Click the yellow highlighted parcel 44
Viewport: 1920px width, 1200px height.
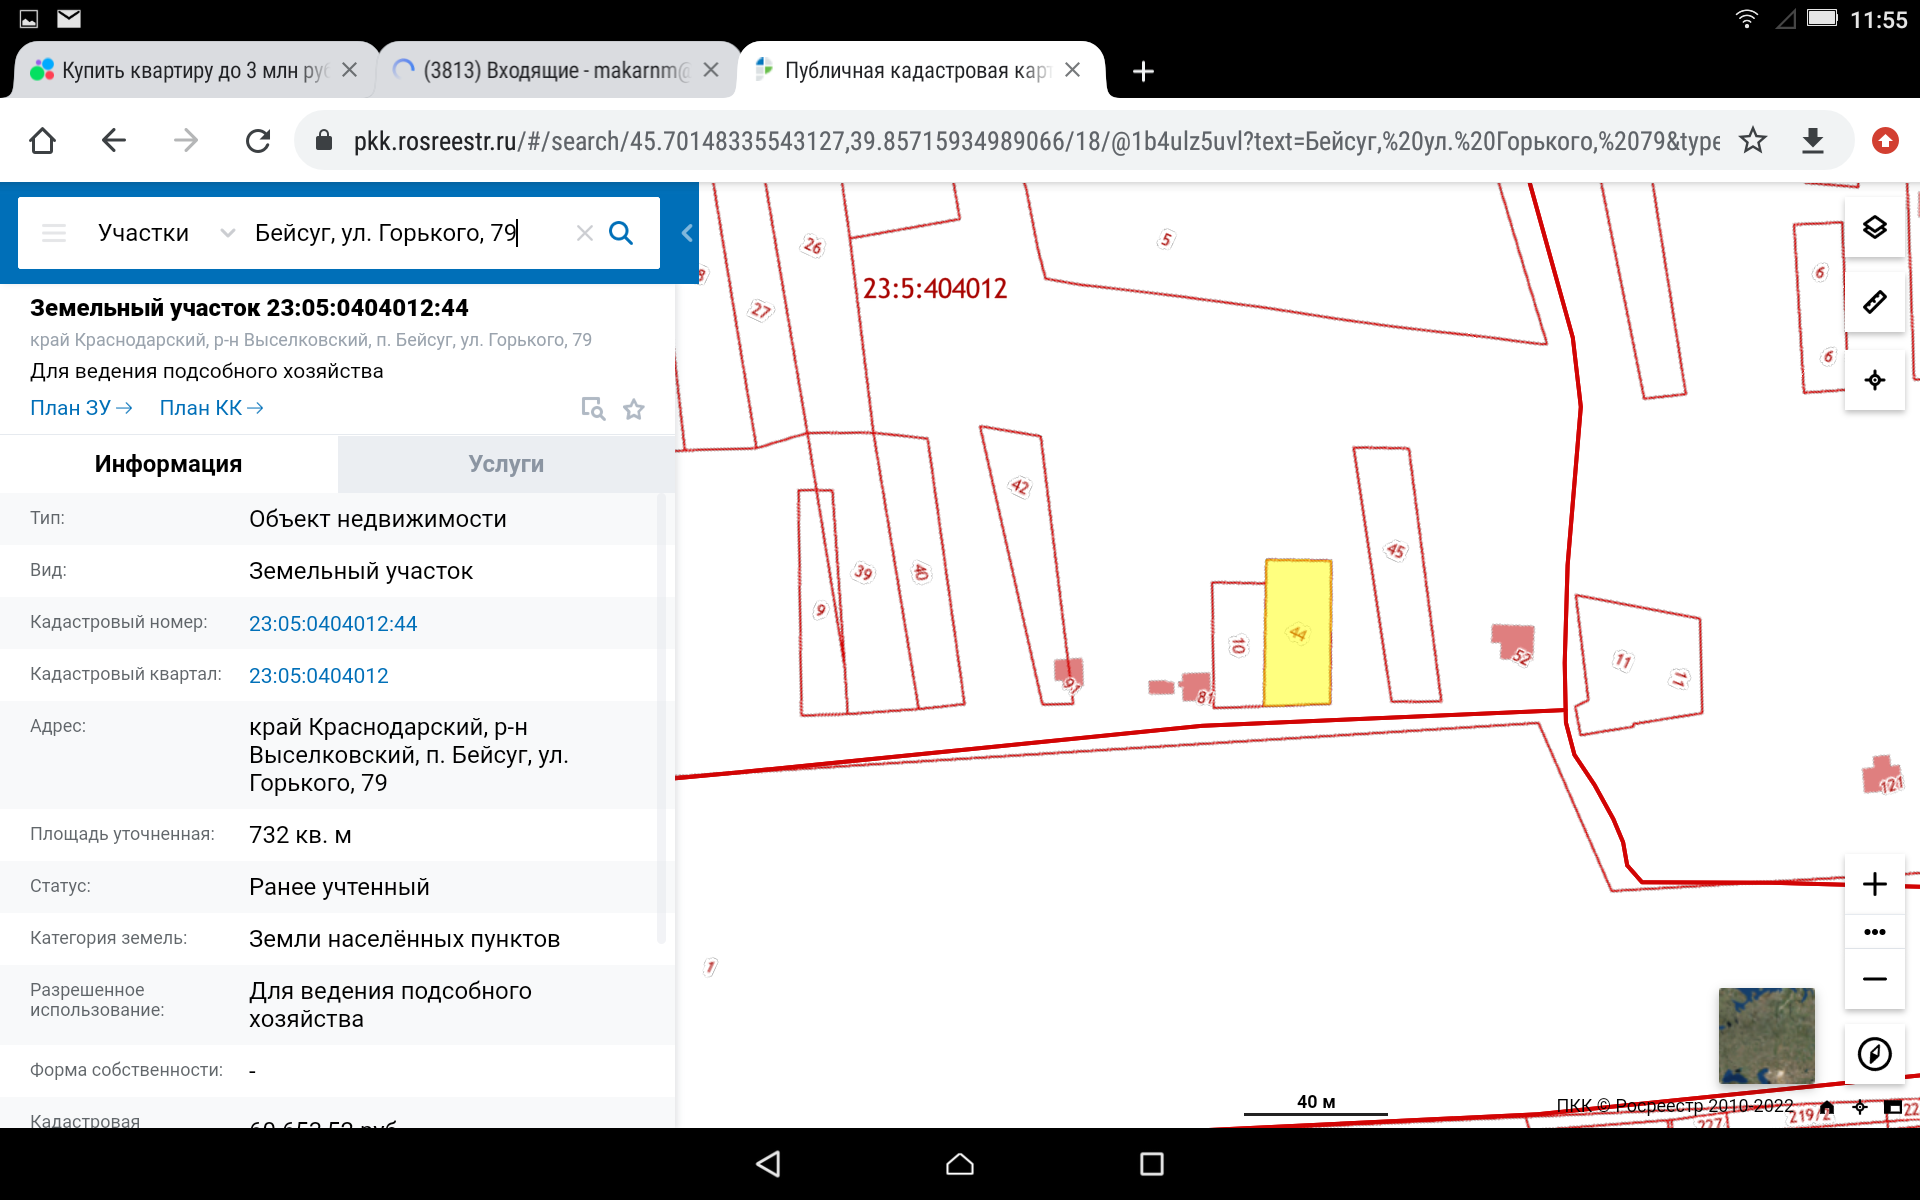point(1297,634)
